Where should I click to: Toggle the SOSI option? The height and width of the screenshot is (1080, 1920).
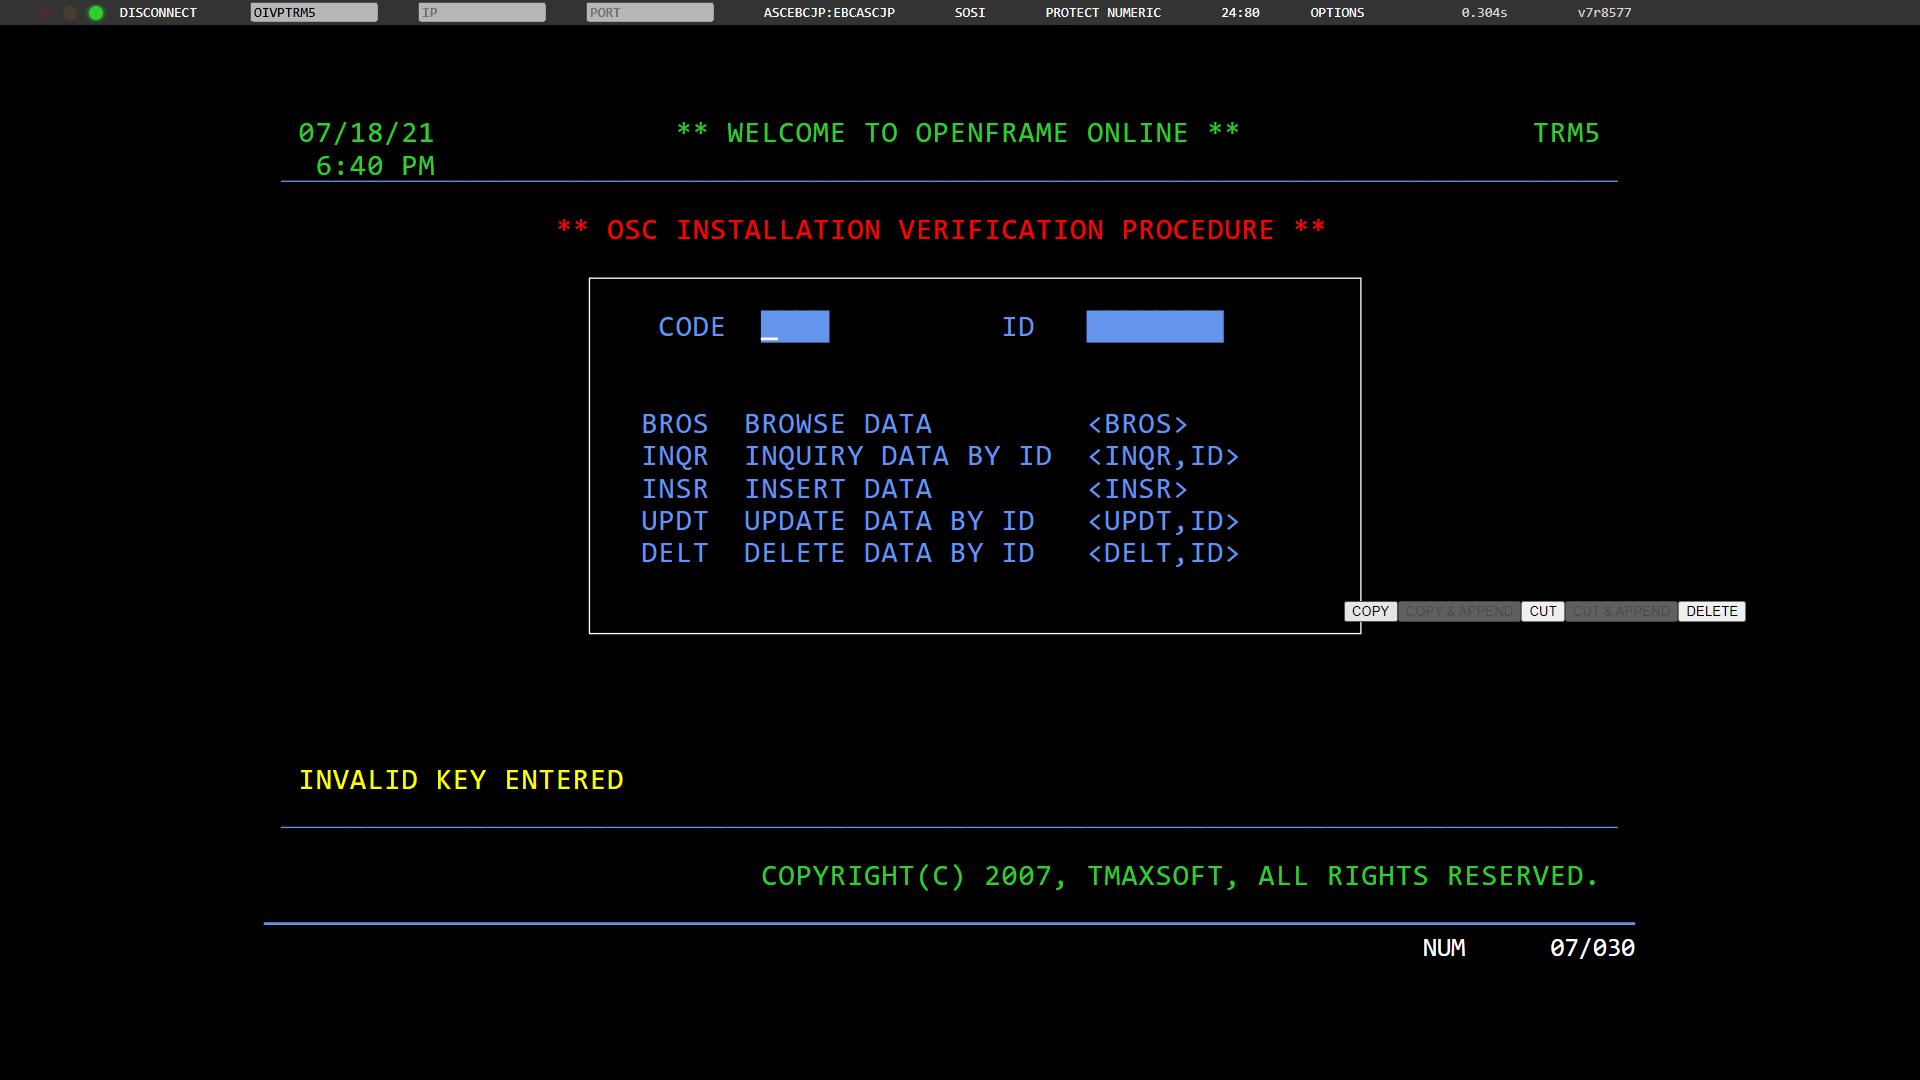pyautogui.click(x=969, y=13)
